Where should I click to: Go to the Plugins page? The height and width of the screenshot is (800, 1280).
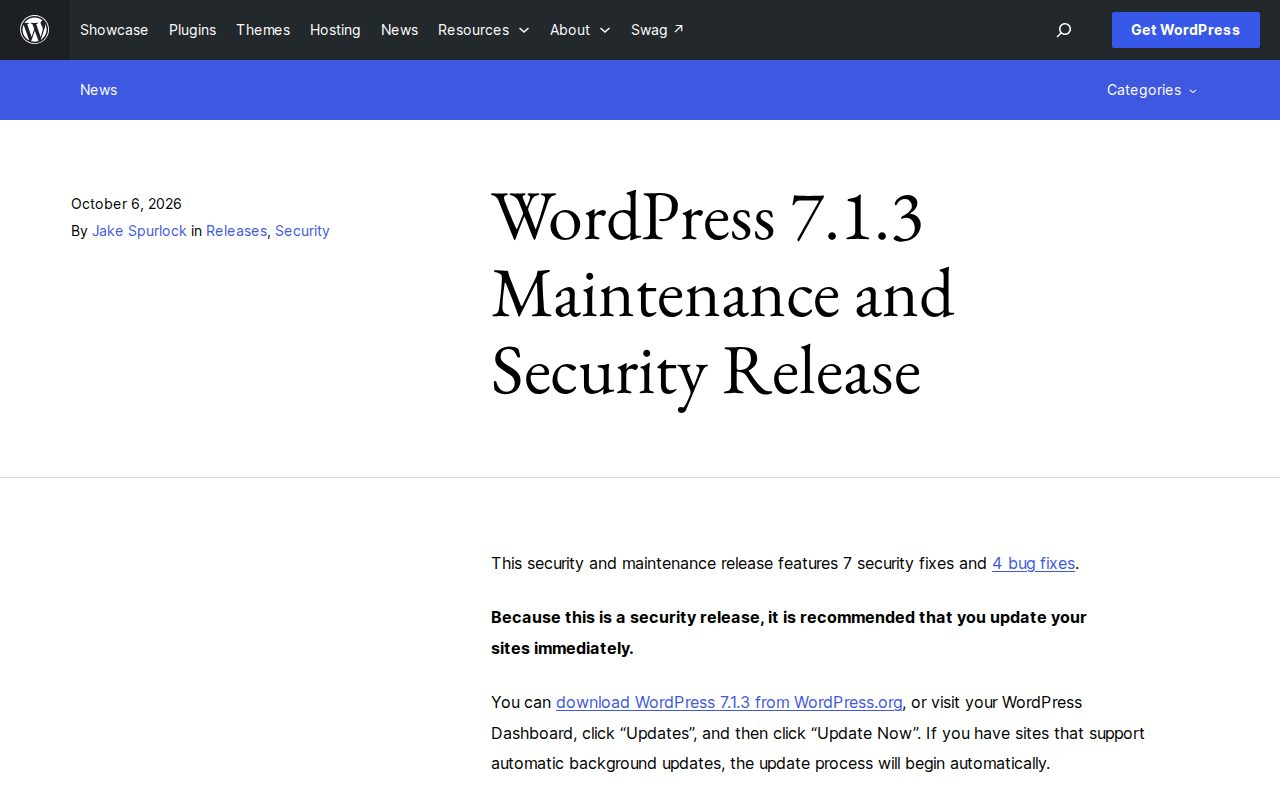pyautogui.click(x=193, y=30)
